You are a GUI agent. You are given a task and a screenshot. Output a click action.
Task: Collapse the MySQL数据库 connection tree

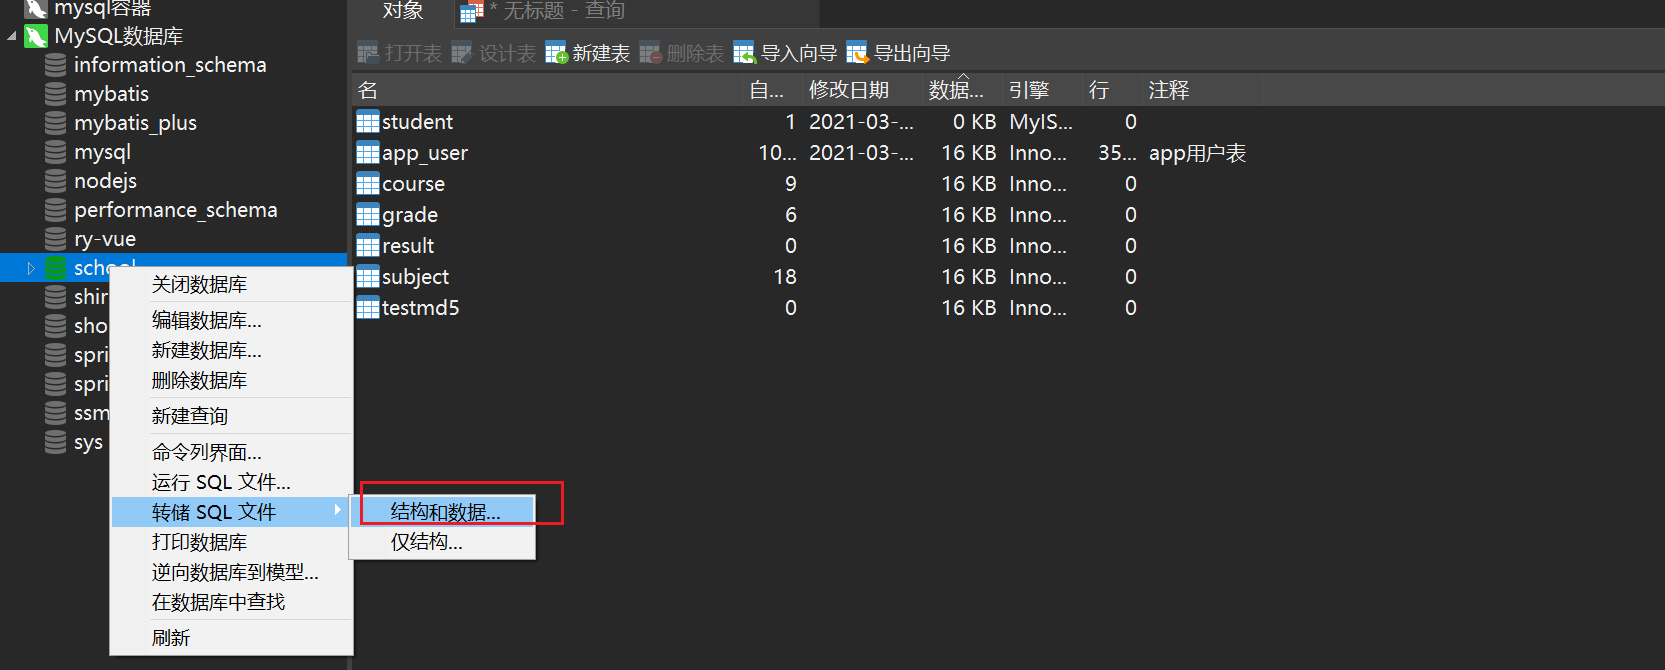tap(12, 37)
